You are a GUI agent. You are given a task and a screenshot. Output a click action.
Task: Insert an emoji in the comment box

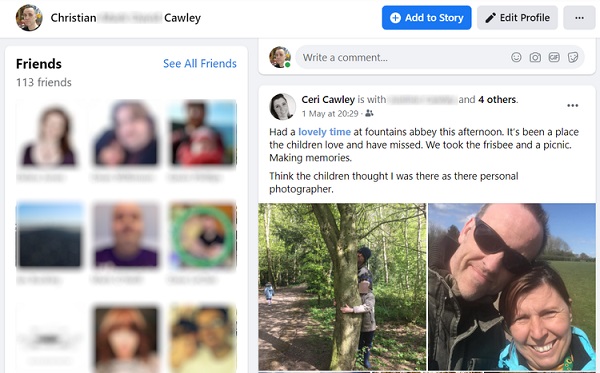click(x=516, y=57)
